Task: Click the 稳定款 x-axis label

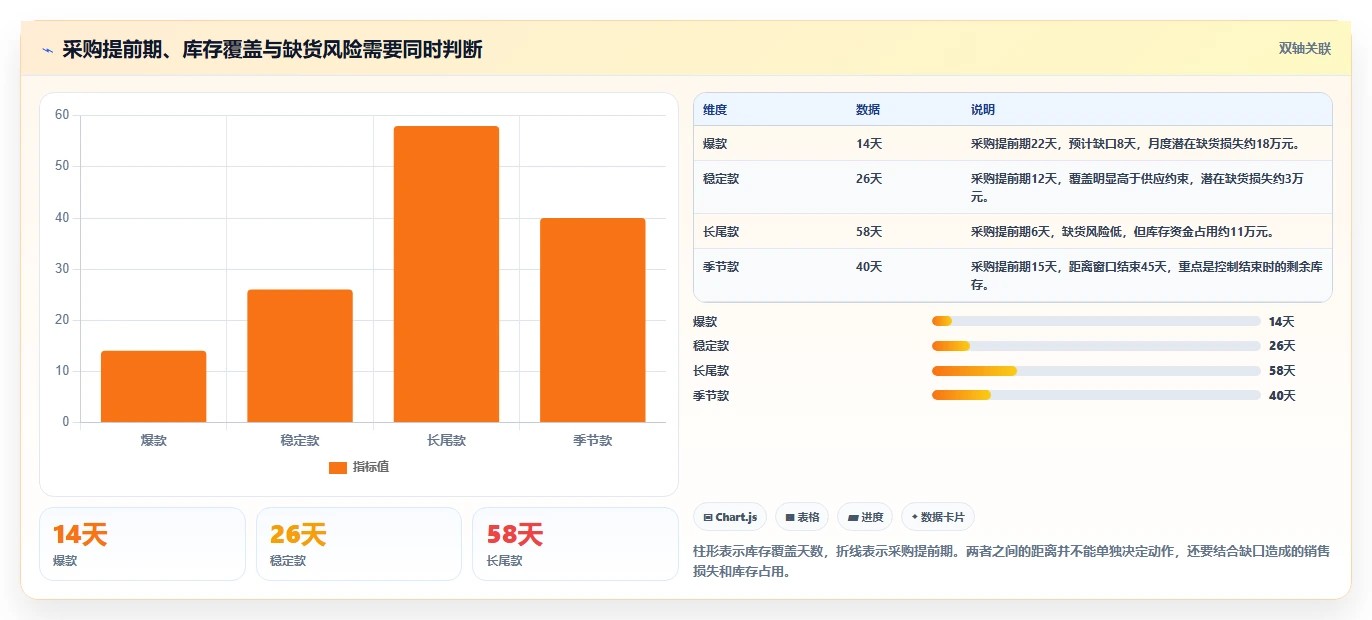Action: pyautogui.click(x=300, y=440)
